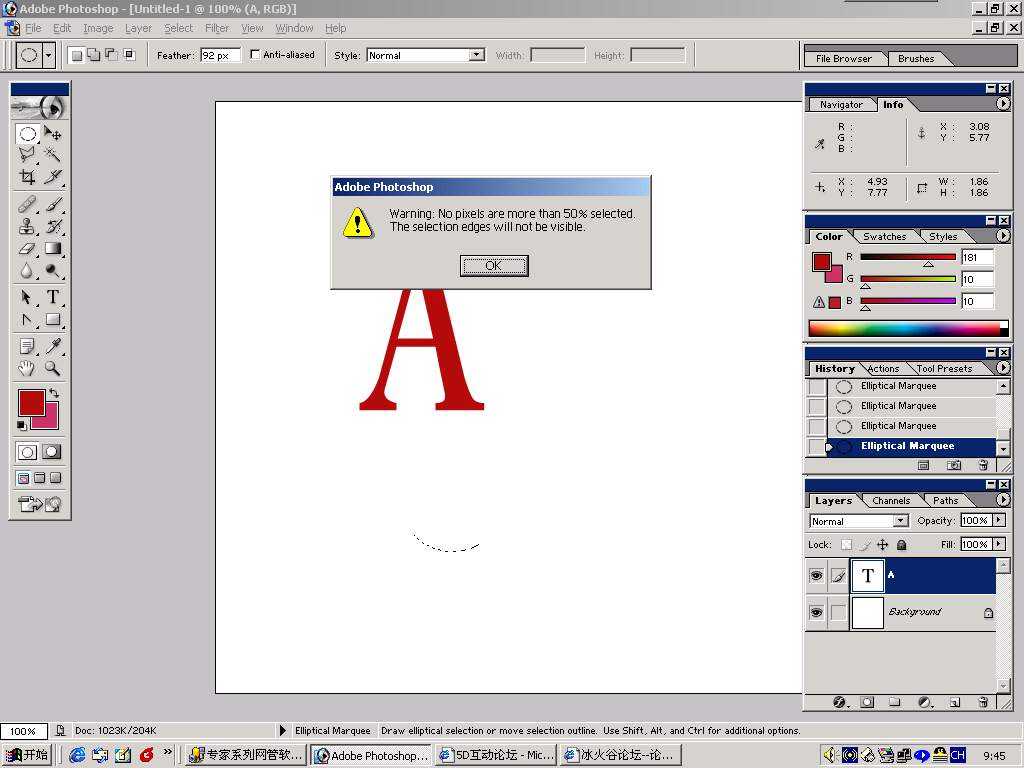Open the Select menu
This screenshot has height=768, width=1024.
pyautogui.click(x=178, y=28)
